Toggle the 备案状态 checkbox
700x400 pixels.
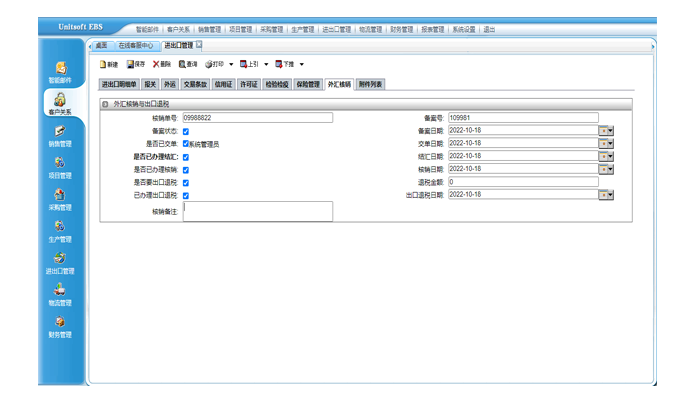[x=186, y=131]
